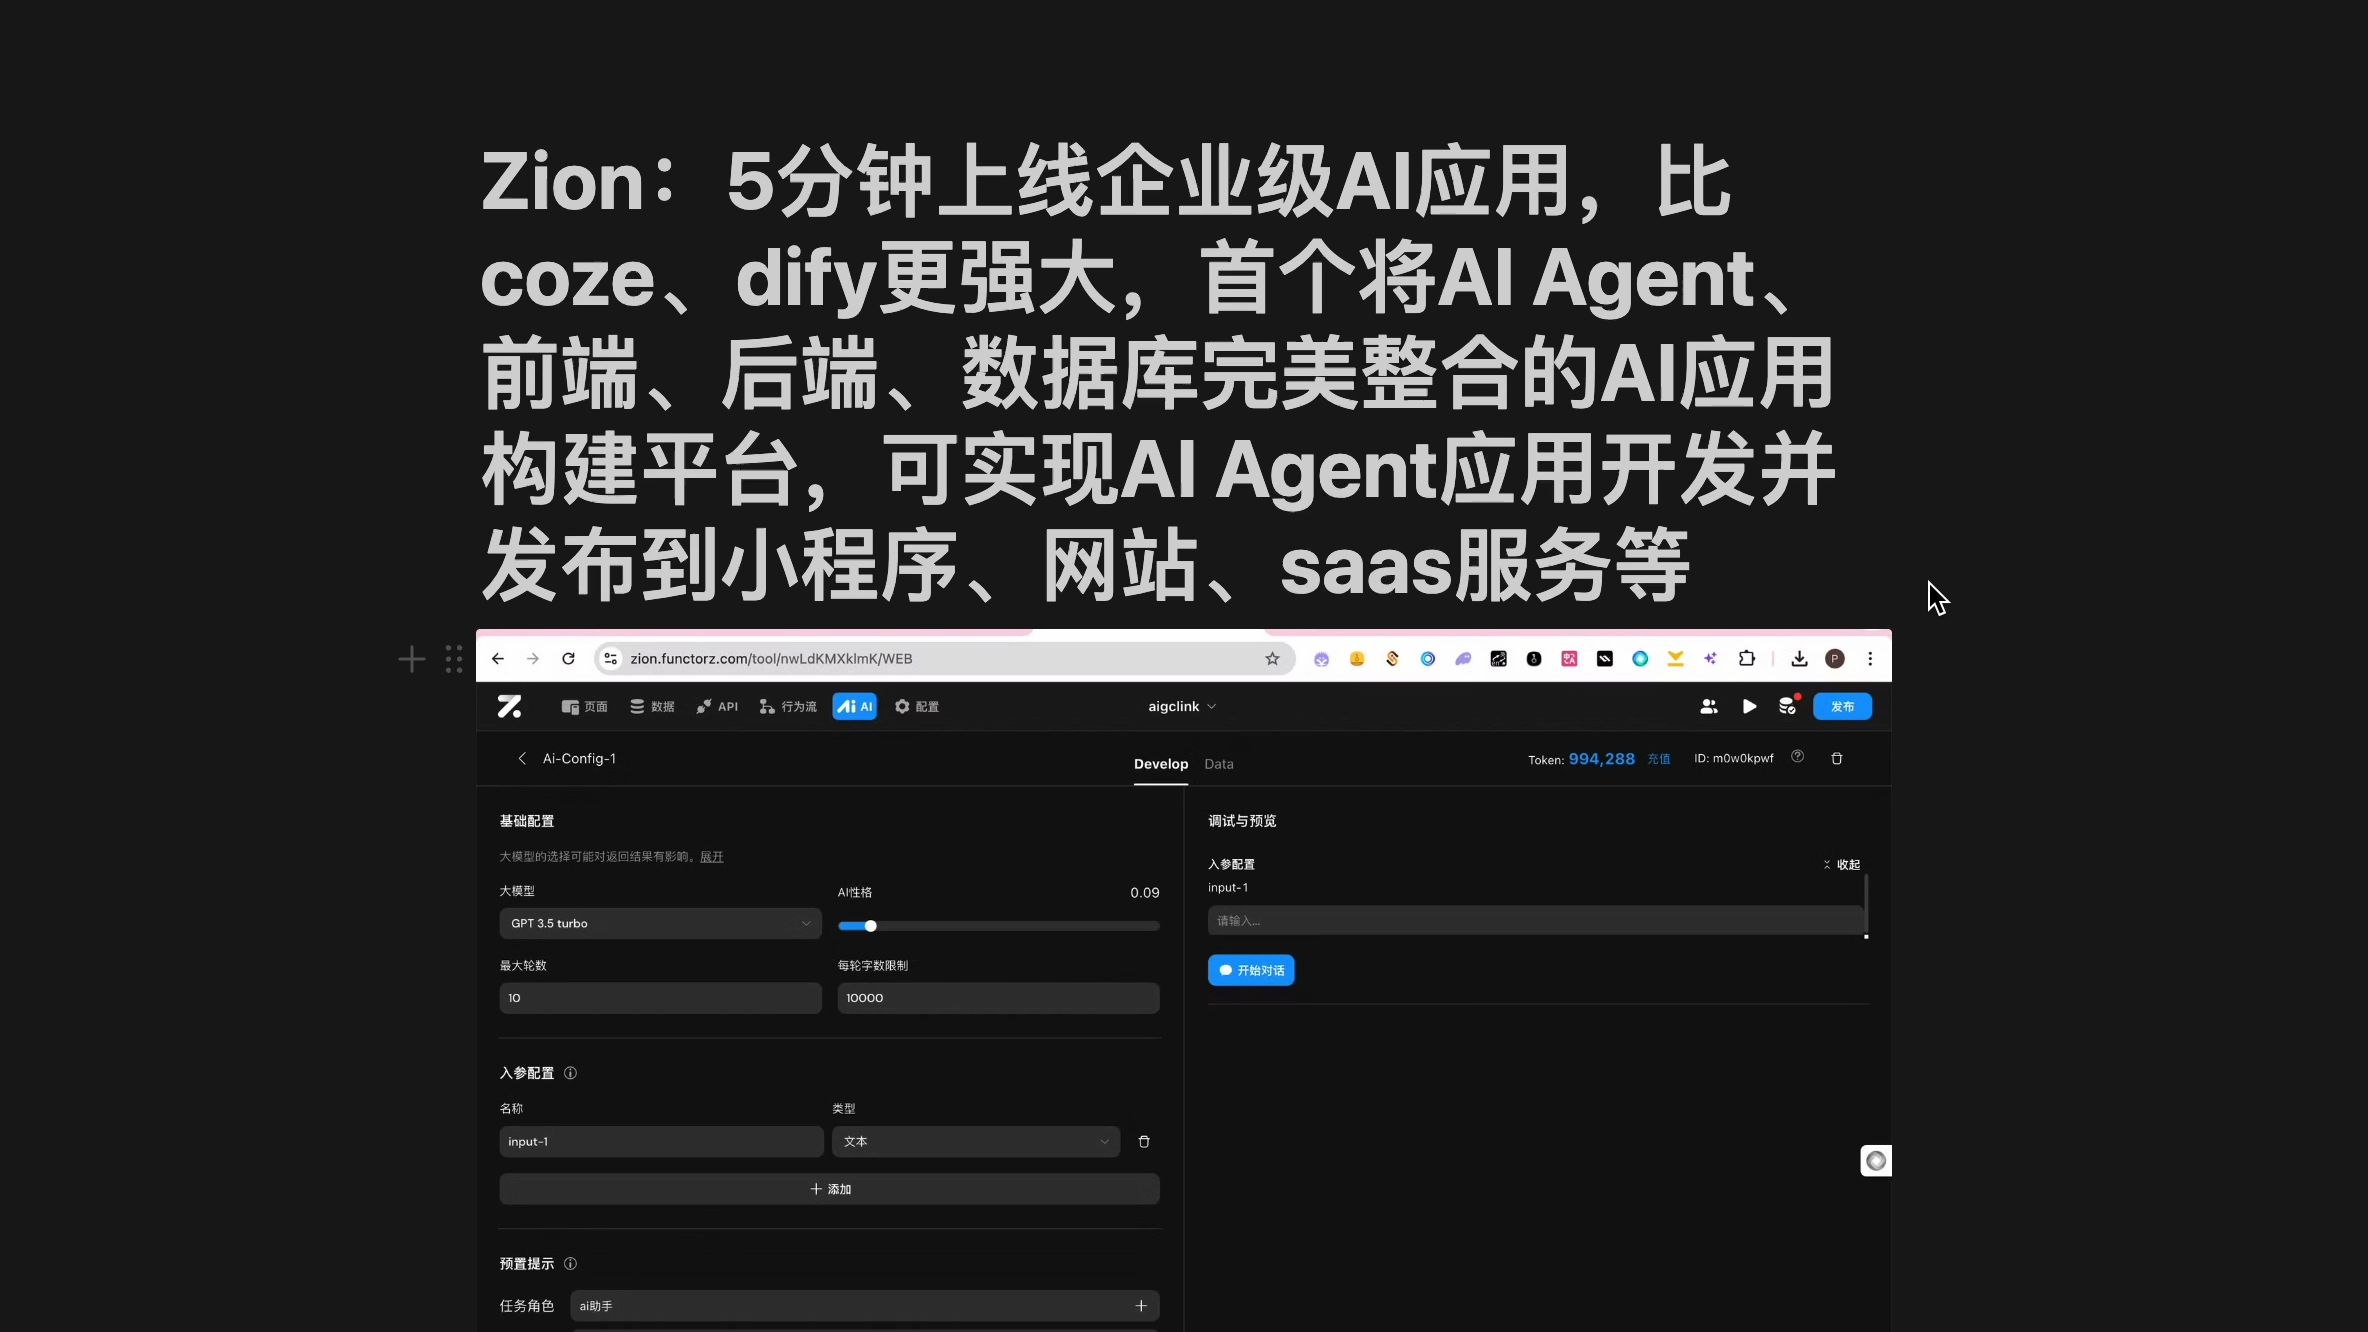Click the Zion logo icon
Screen dimensions: 2368x1332
coord(509,707)
